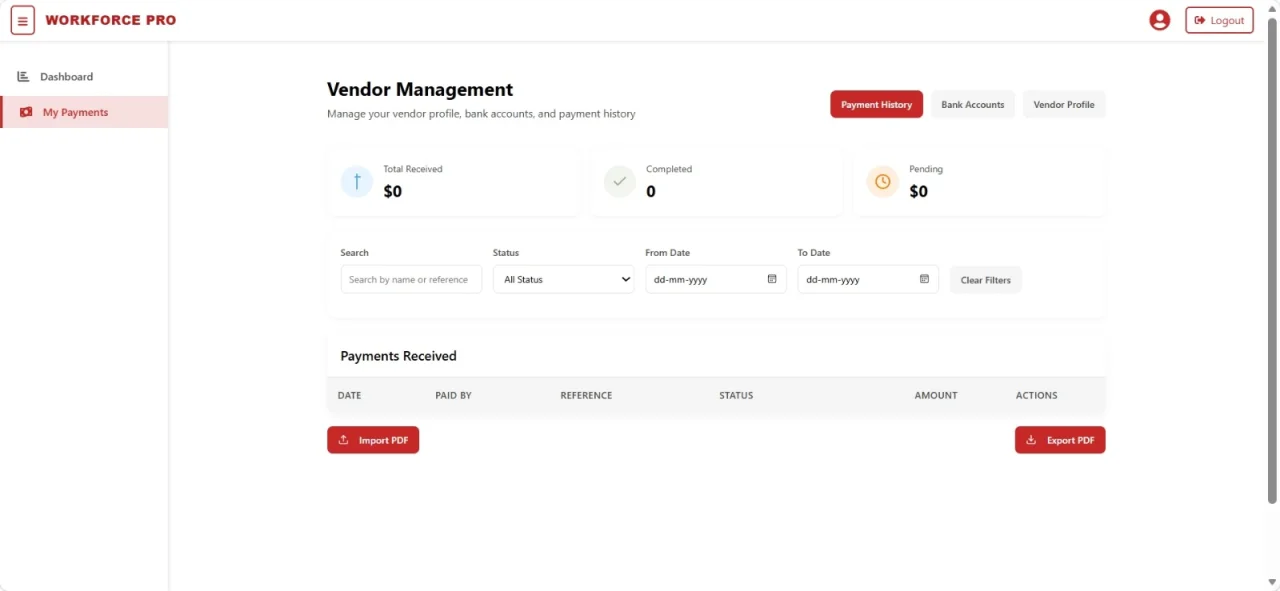Click the Pending $0 value

click(x=919, y=191)
